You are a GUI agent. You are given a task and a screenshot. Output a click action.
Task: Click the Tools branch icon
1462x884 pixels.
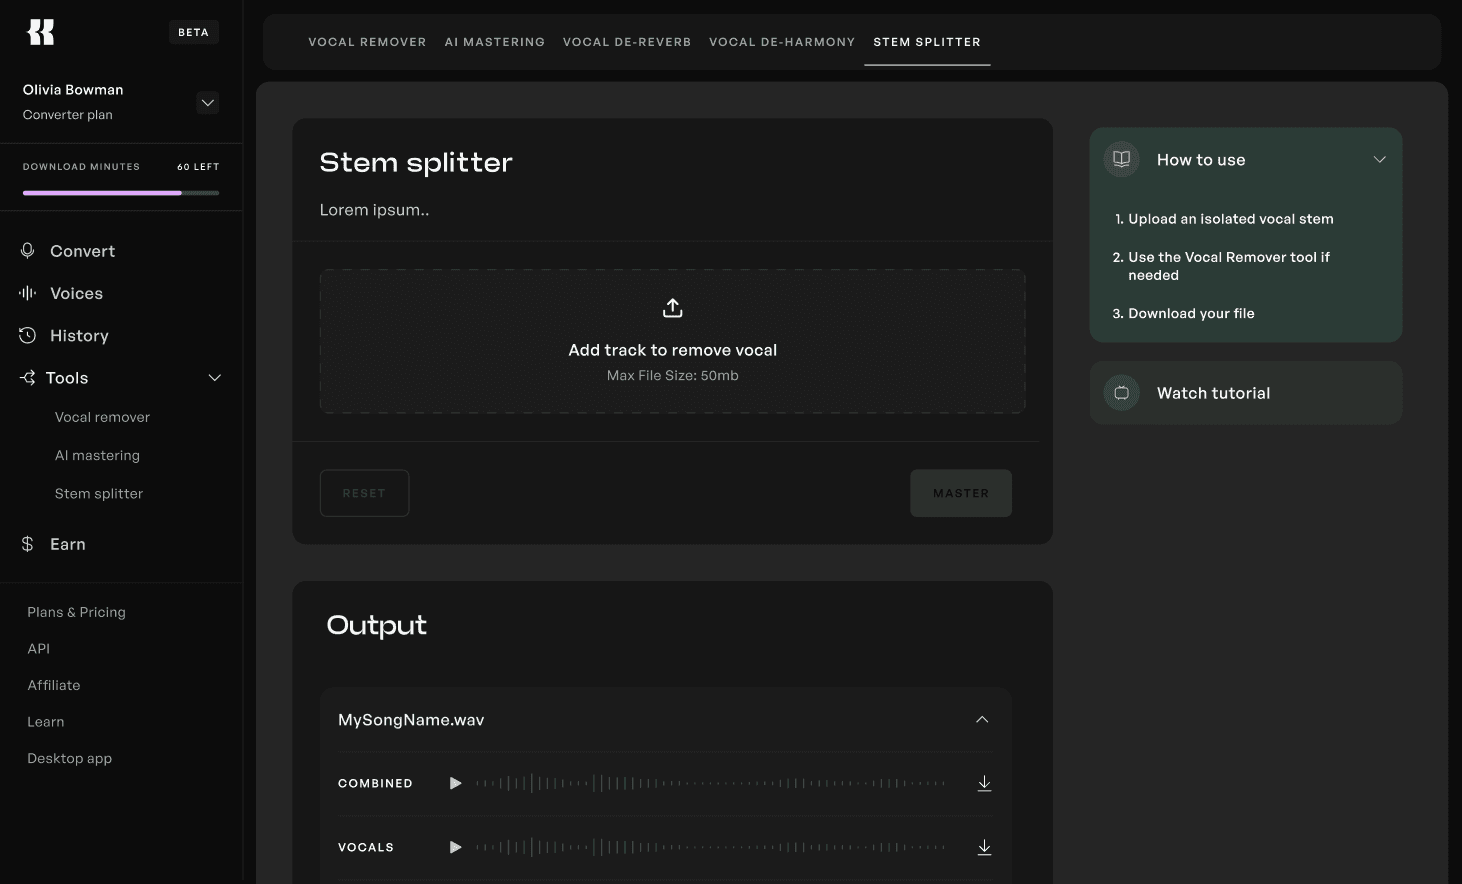coord(28,378)
